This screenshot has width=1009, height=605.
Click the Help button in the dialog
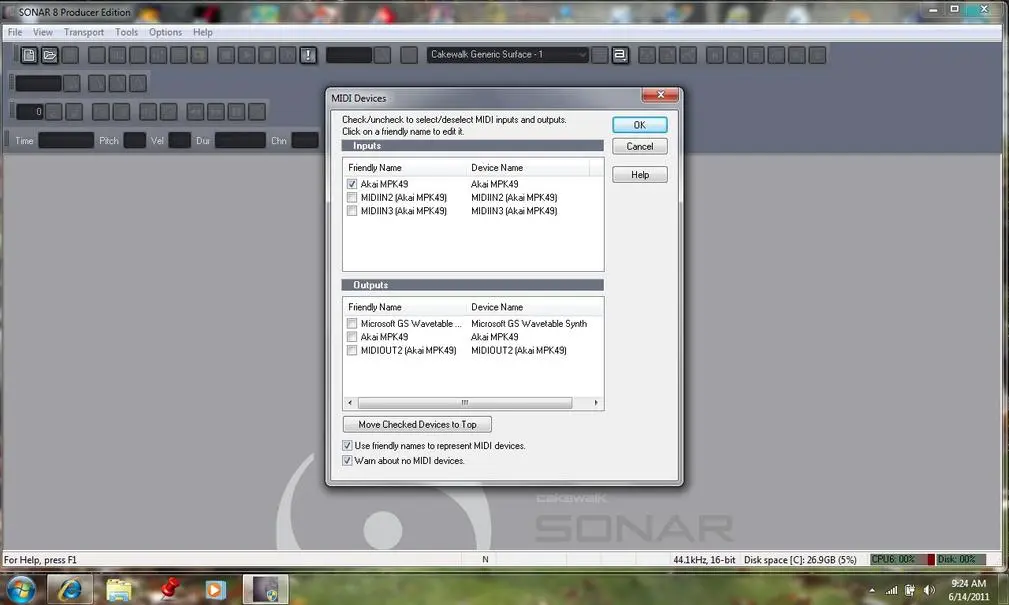point(640,175)
